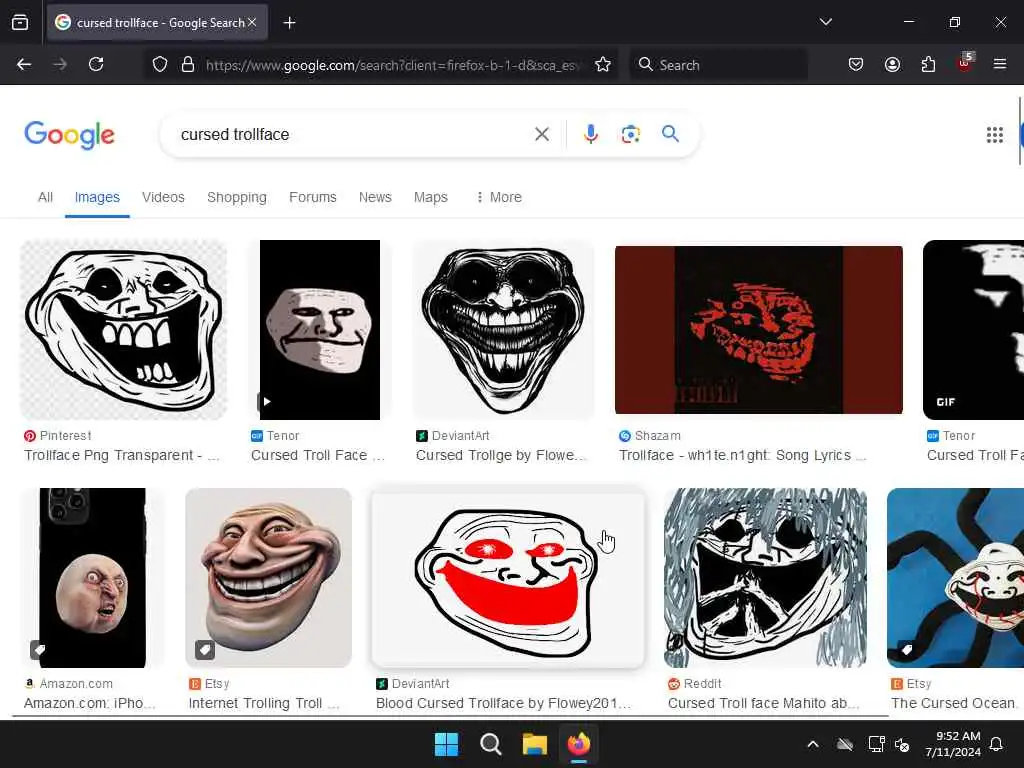Open Blood Cursed Trollface red-eyed image

click(507, 578)
